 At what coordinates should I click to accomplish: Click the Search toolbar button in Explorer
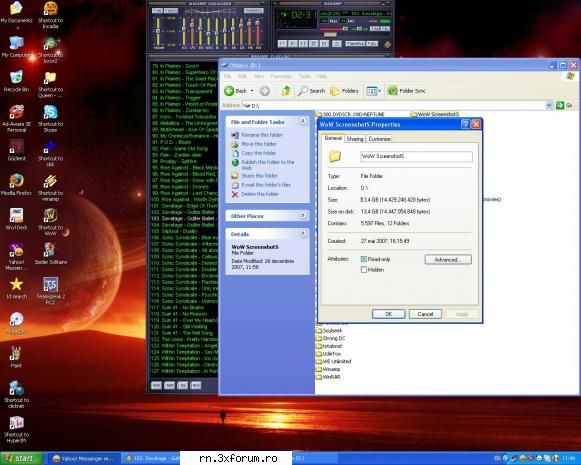coord(311,91)
